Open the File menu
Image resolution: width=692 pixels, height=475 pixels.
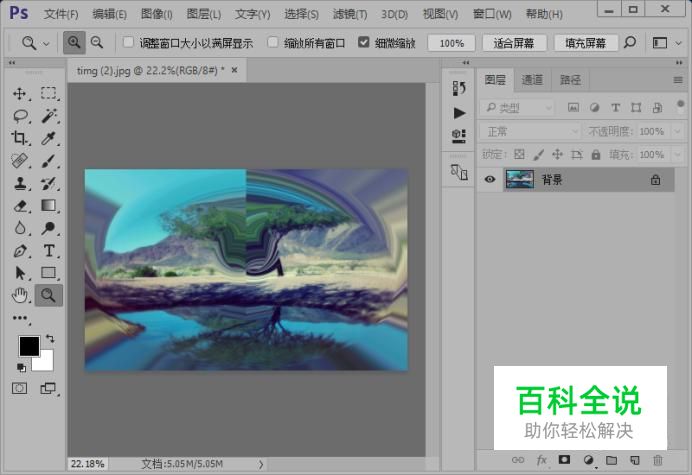(x=61, y=14)
